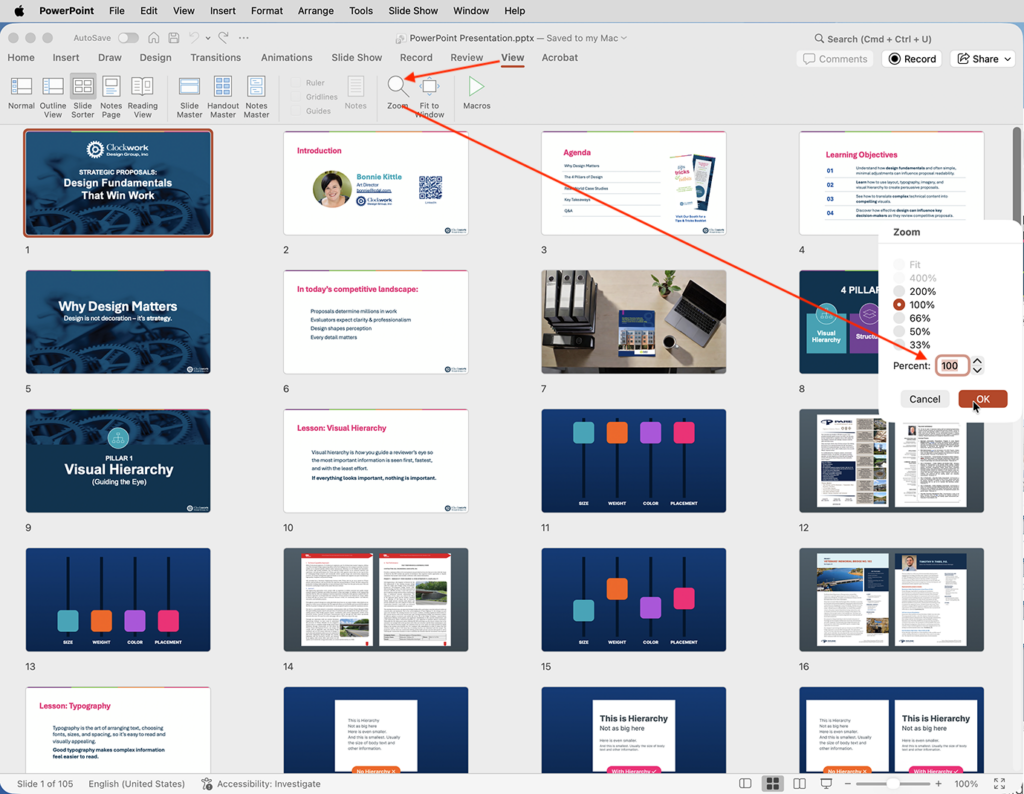The height and width of the screenshot is (794, 1024).
Task: Save the presentation with the disk icon
Action: pyautogui.click(x=174, y=38)
